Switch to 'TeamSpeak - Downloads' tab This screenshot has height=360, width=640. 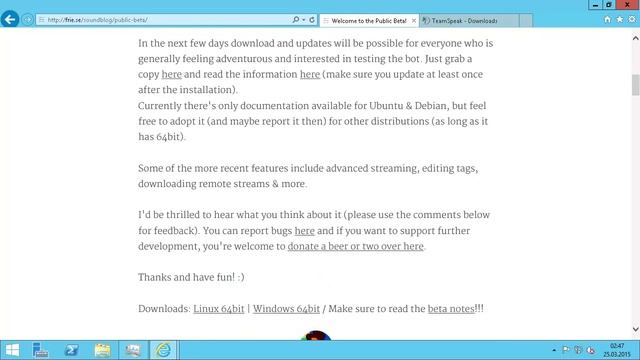469,20
